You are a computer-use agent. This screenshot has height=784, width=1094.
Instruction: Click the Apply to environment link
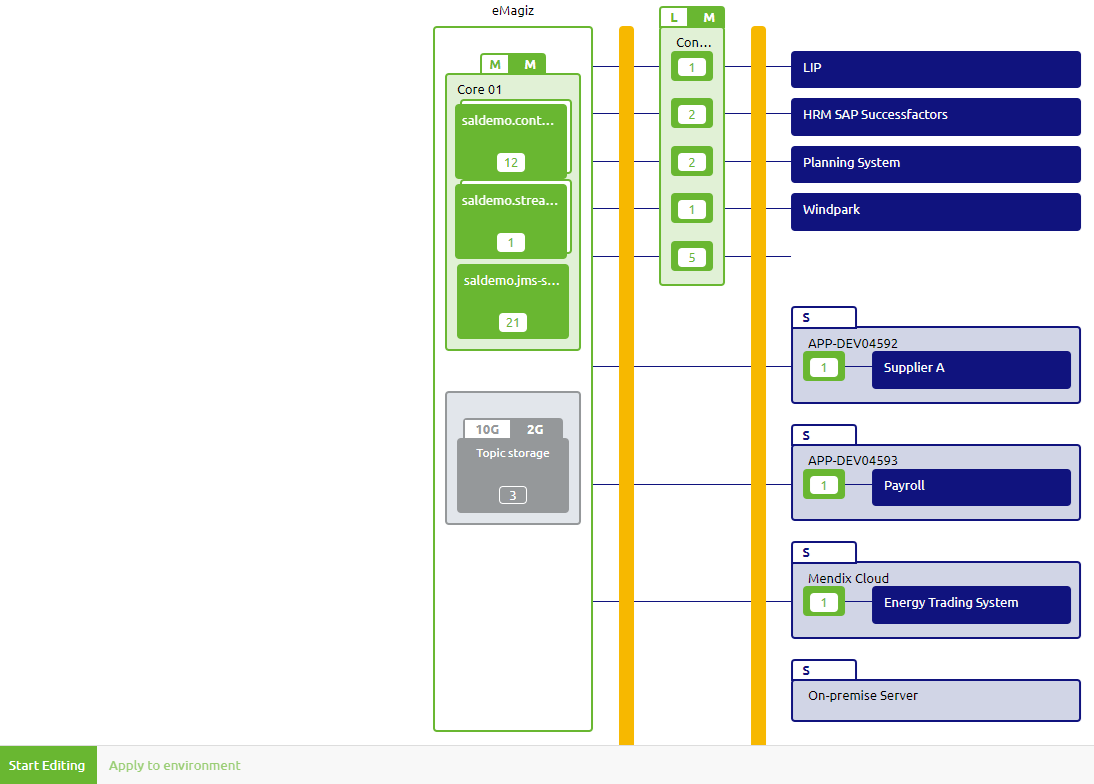click(x=174, y=764)
